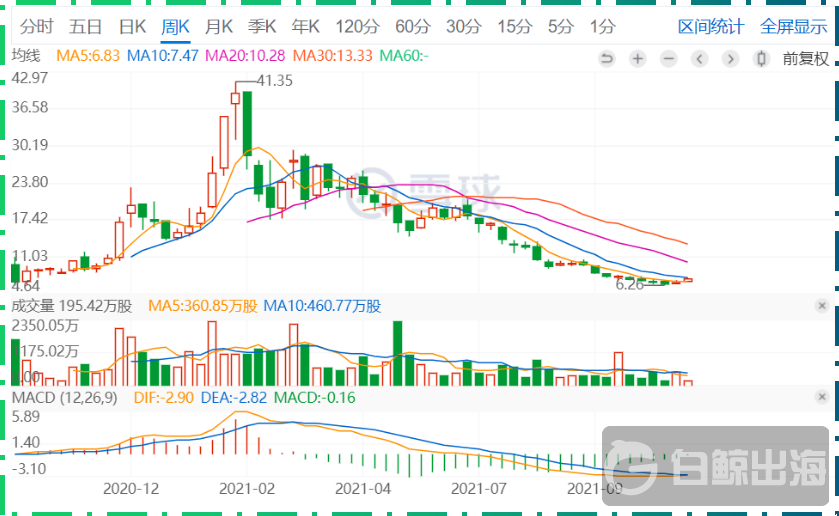Switch to the 分时 intraday tab
This screenshot has height=516, width=839.
37,27
